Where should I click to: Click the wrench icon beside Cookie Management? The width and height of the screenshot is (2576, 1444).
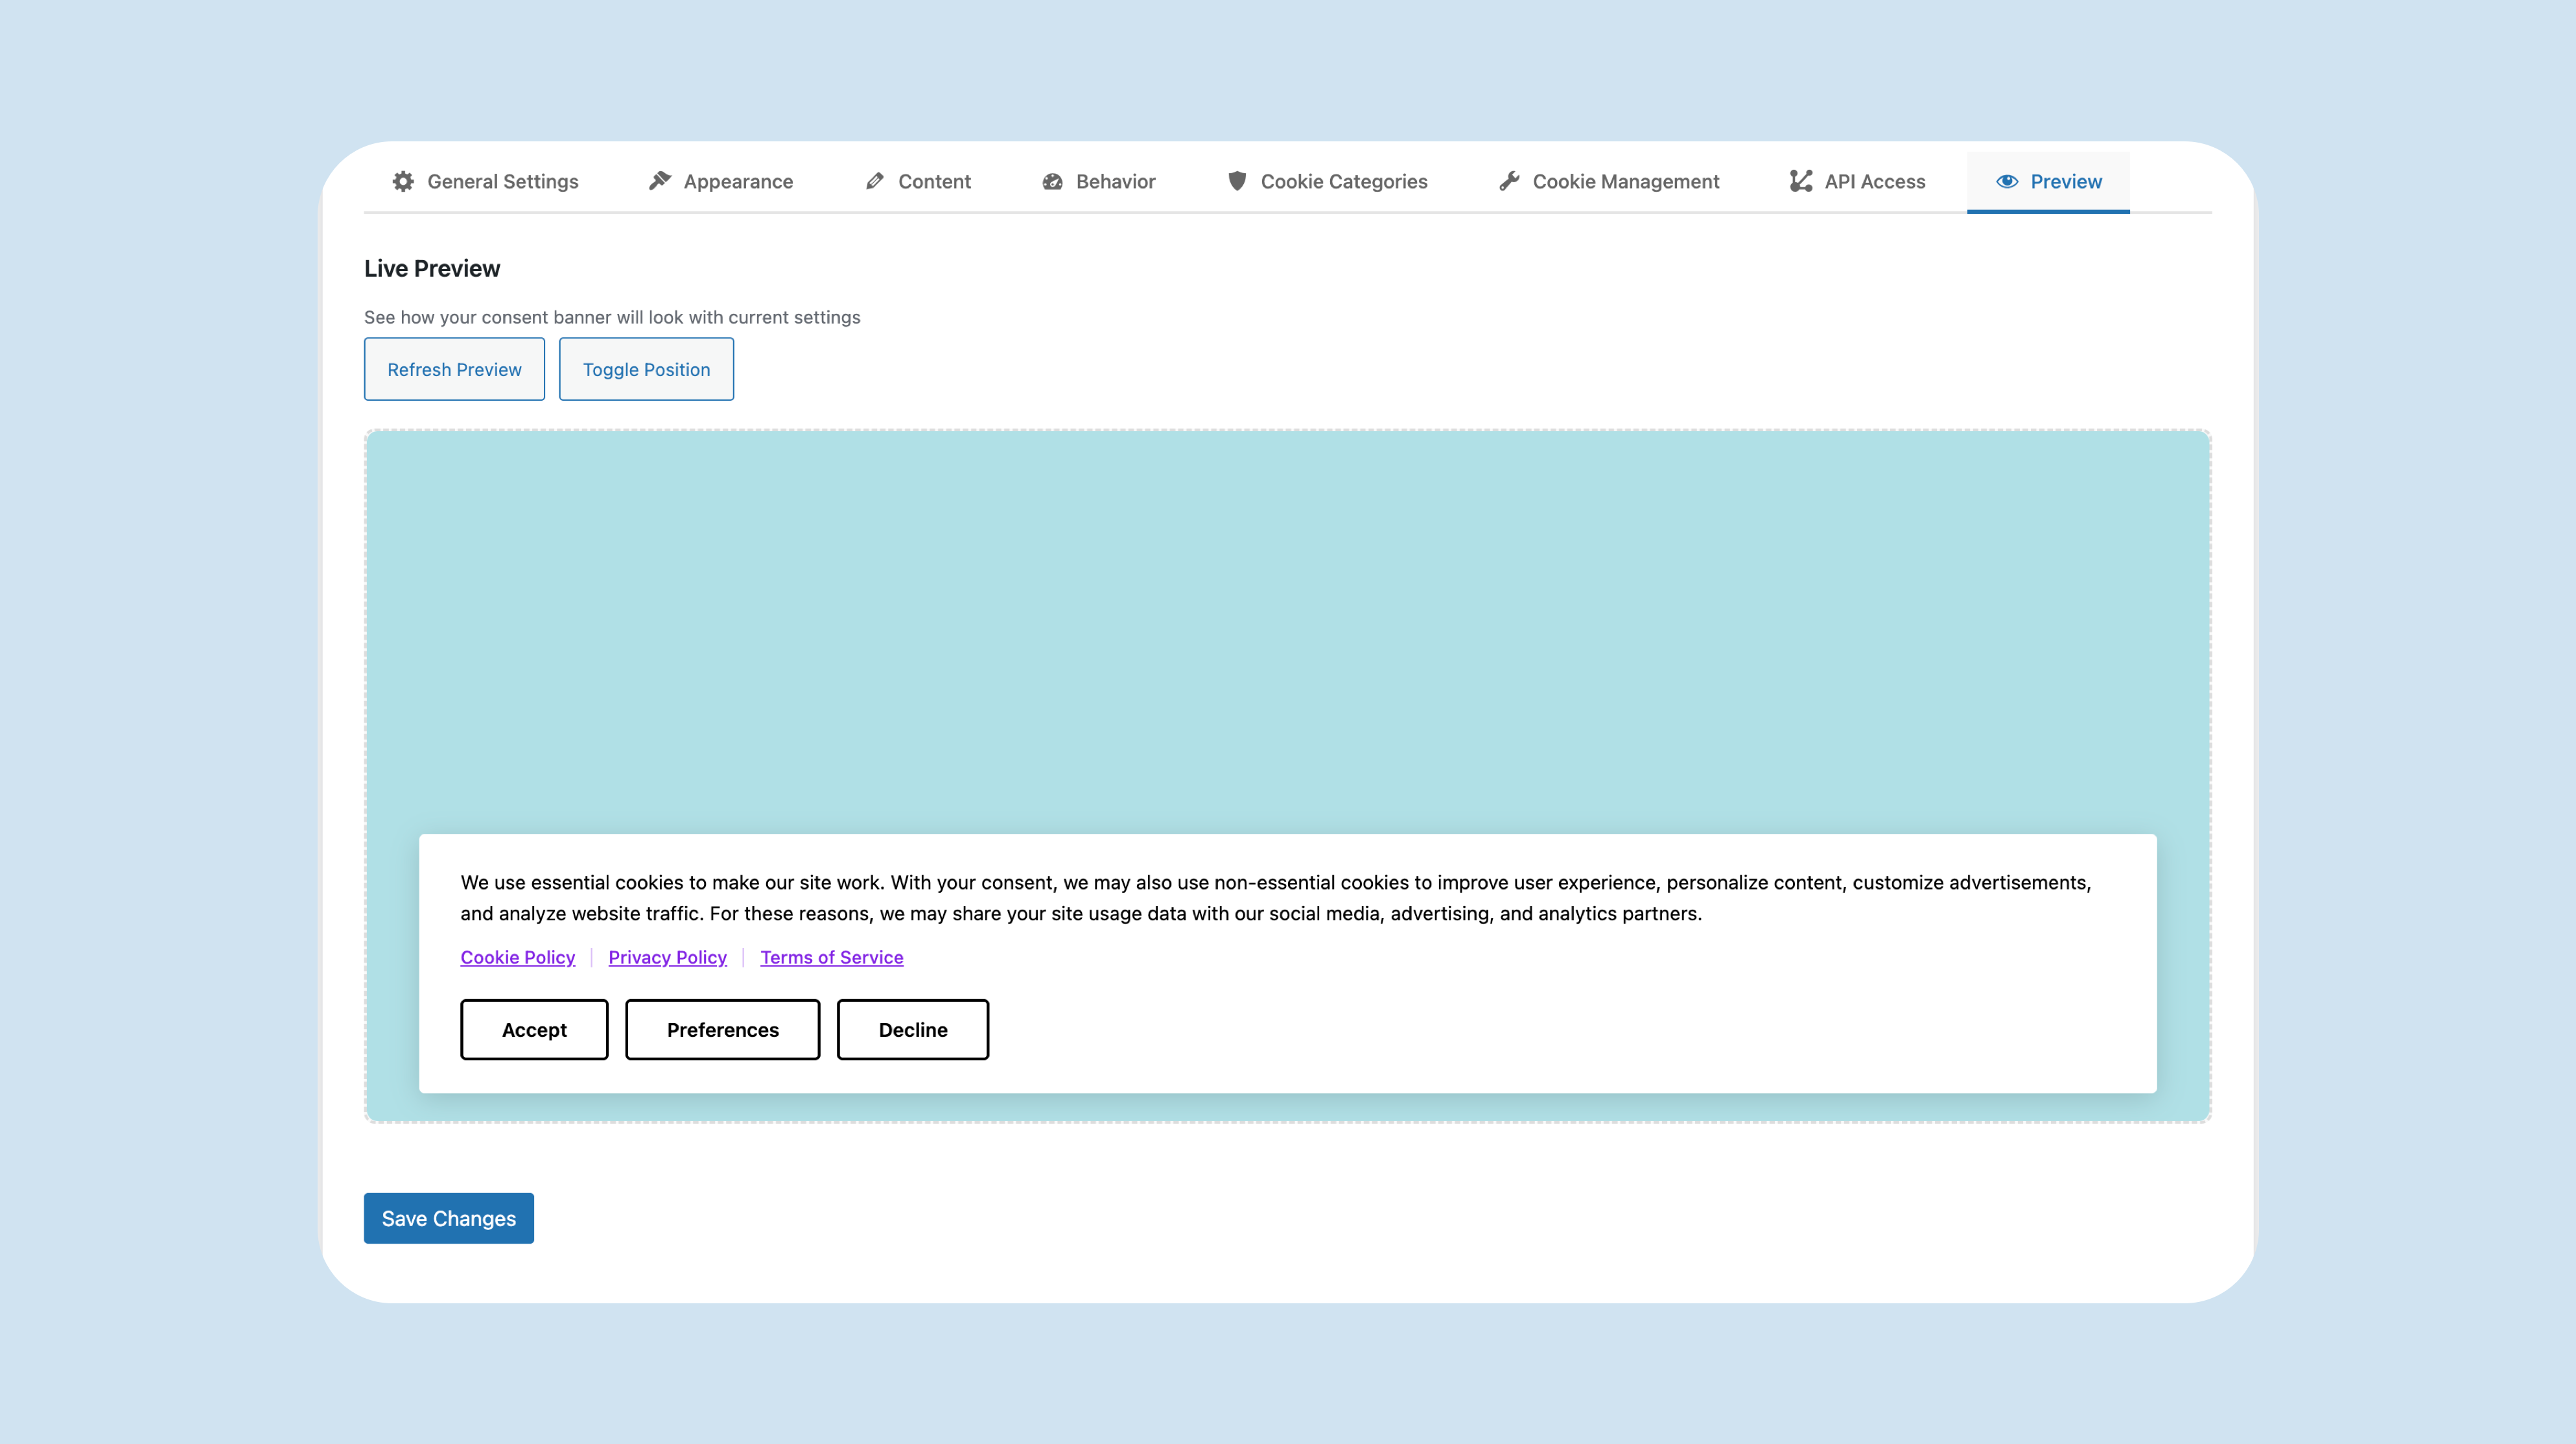(1509, 181)
